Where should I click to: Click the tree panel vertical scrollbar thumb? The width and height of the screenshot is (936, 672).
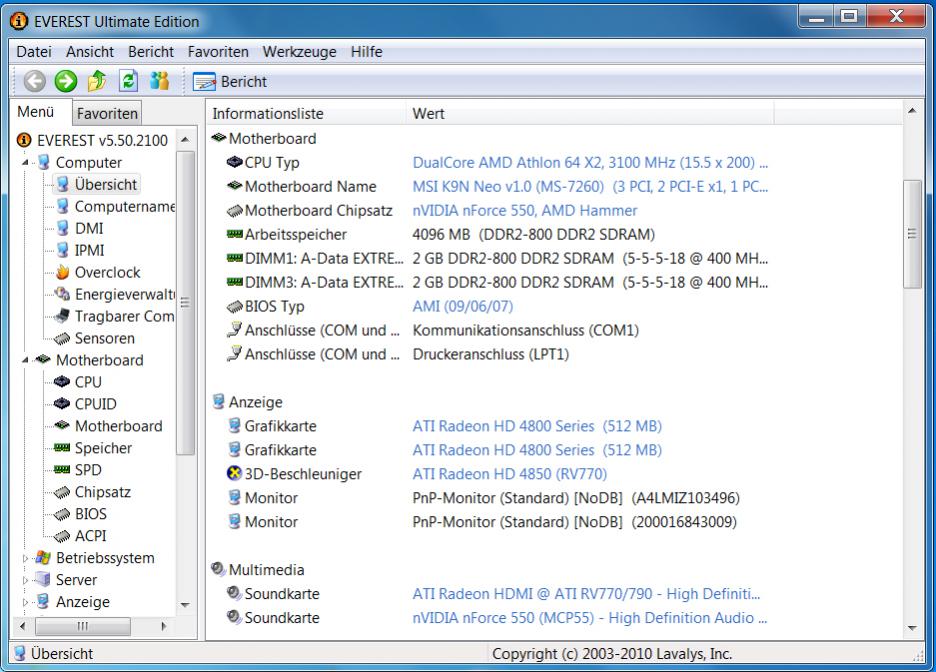point(185,303)
